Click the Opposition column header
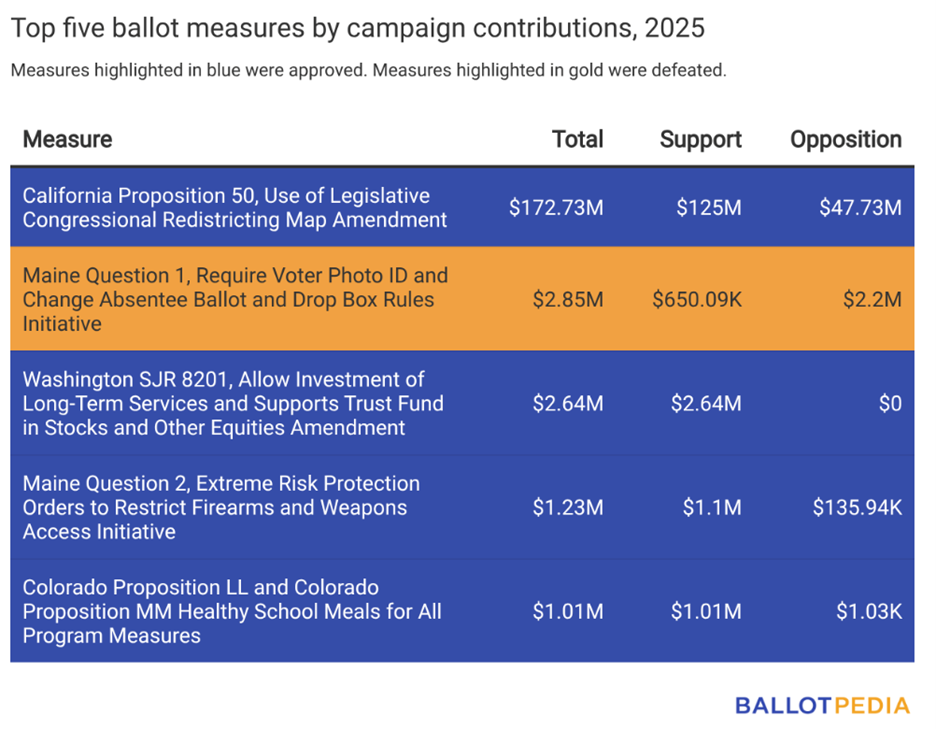936x729 pixels. (845, 139)
